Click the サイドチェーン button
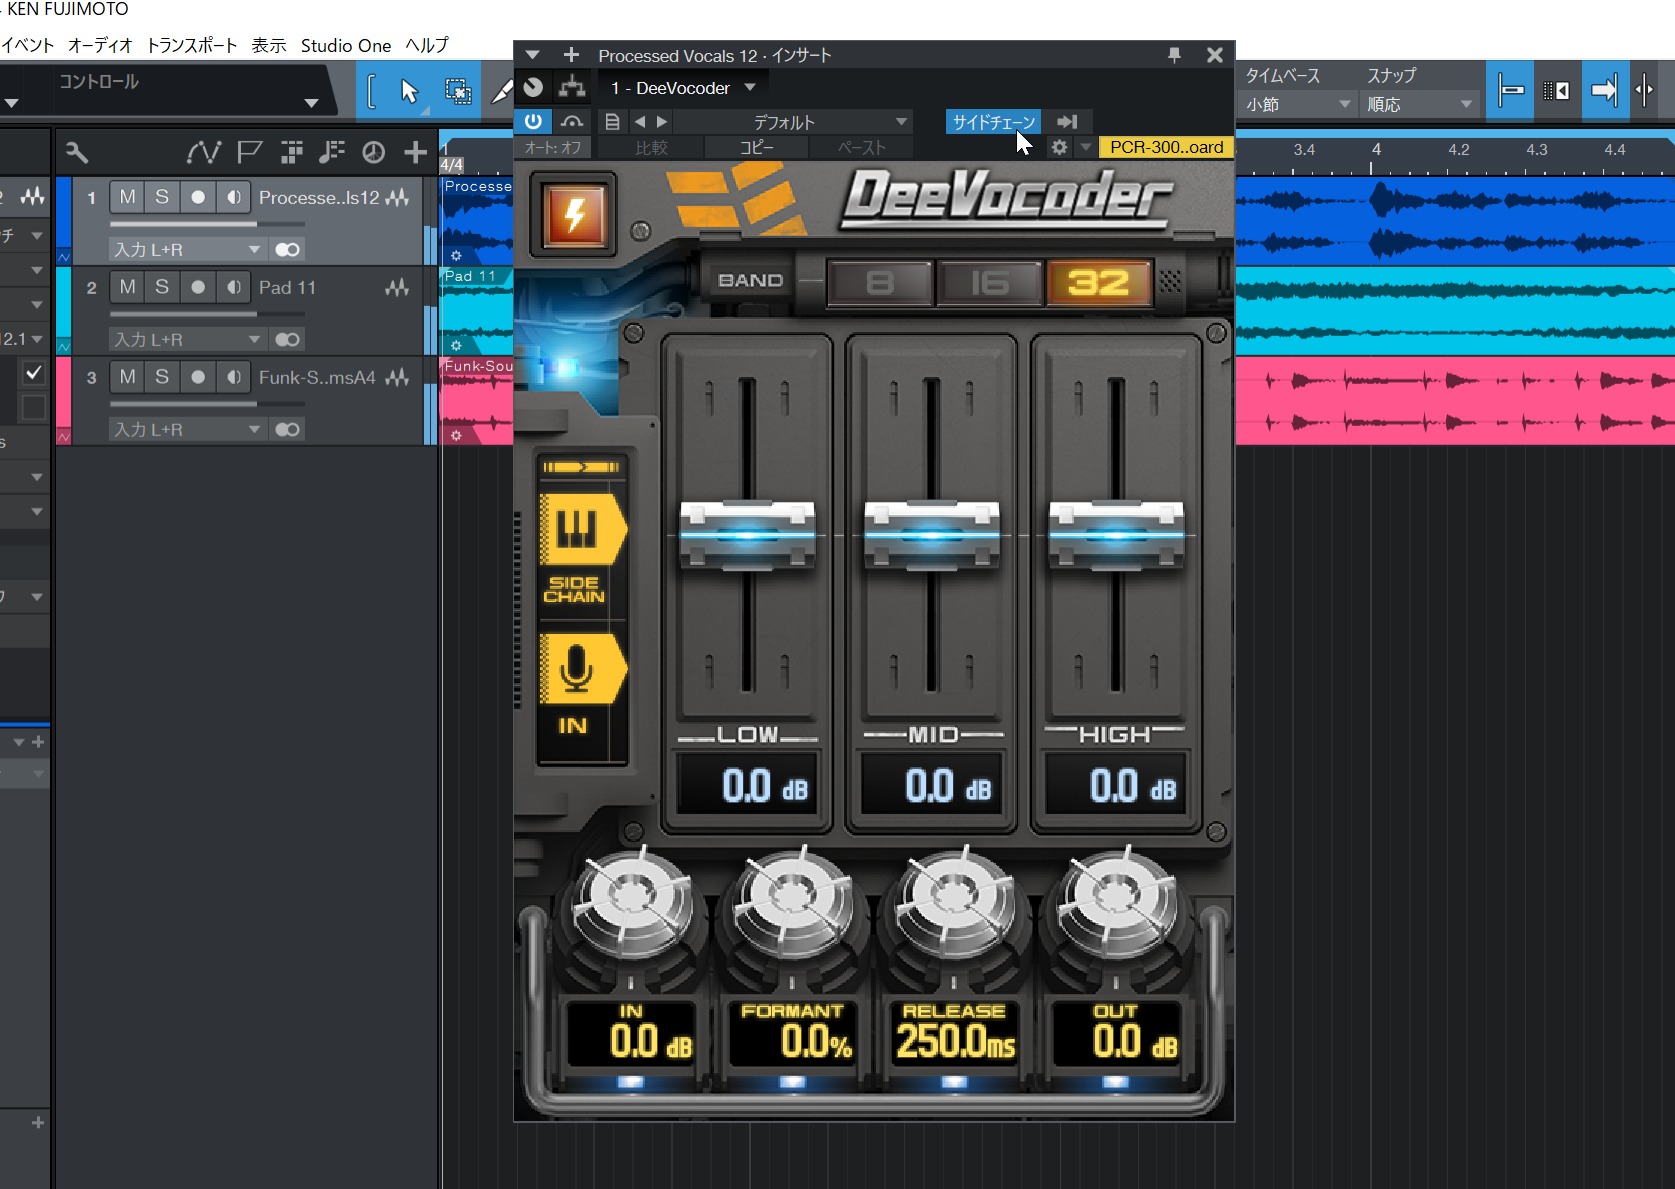 pyautogui.click(x=994, y=122)
